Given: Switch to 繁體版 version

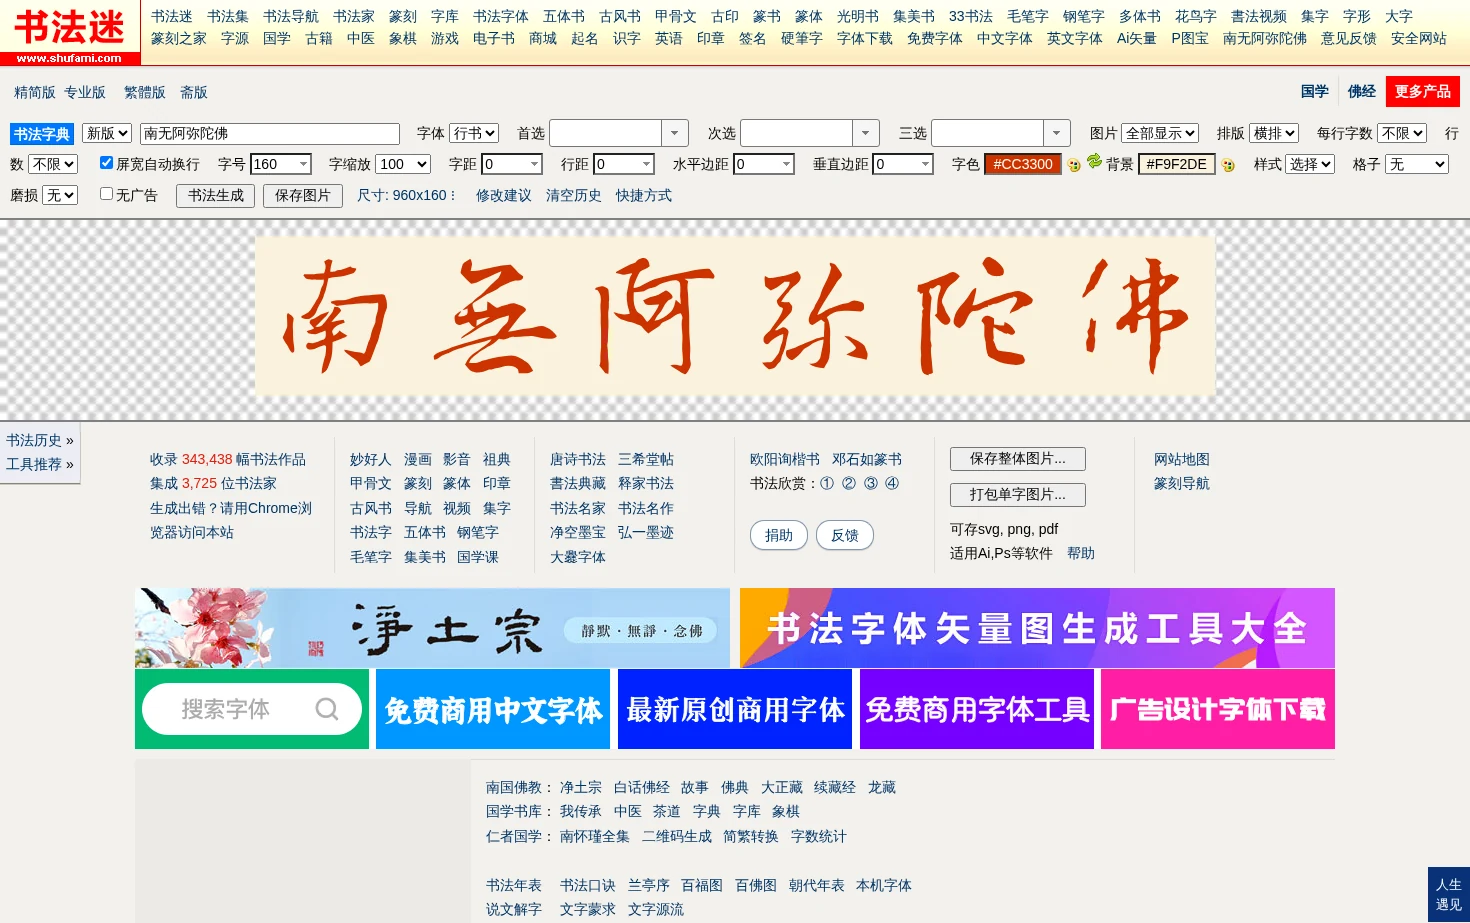Looking at the screenshot, I should [x=145, y=92].
